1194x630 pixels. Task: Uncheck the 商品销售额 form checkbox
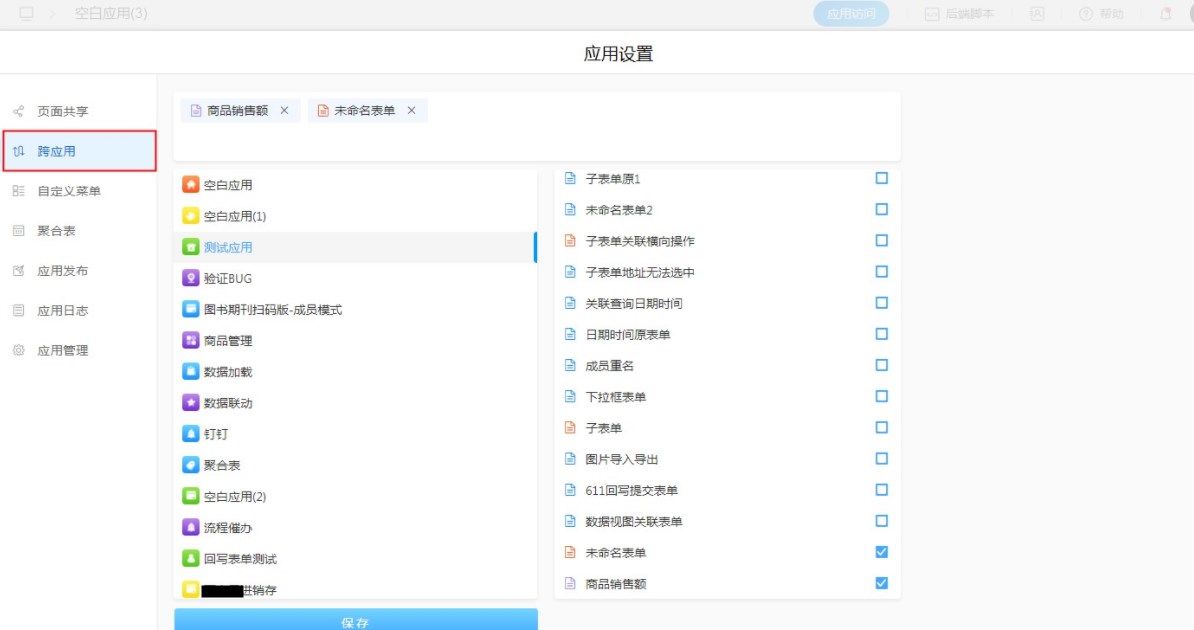coord(881,583)
